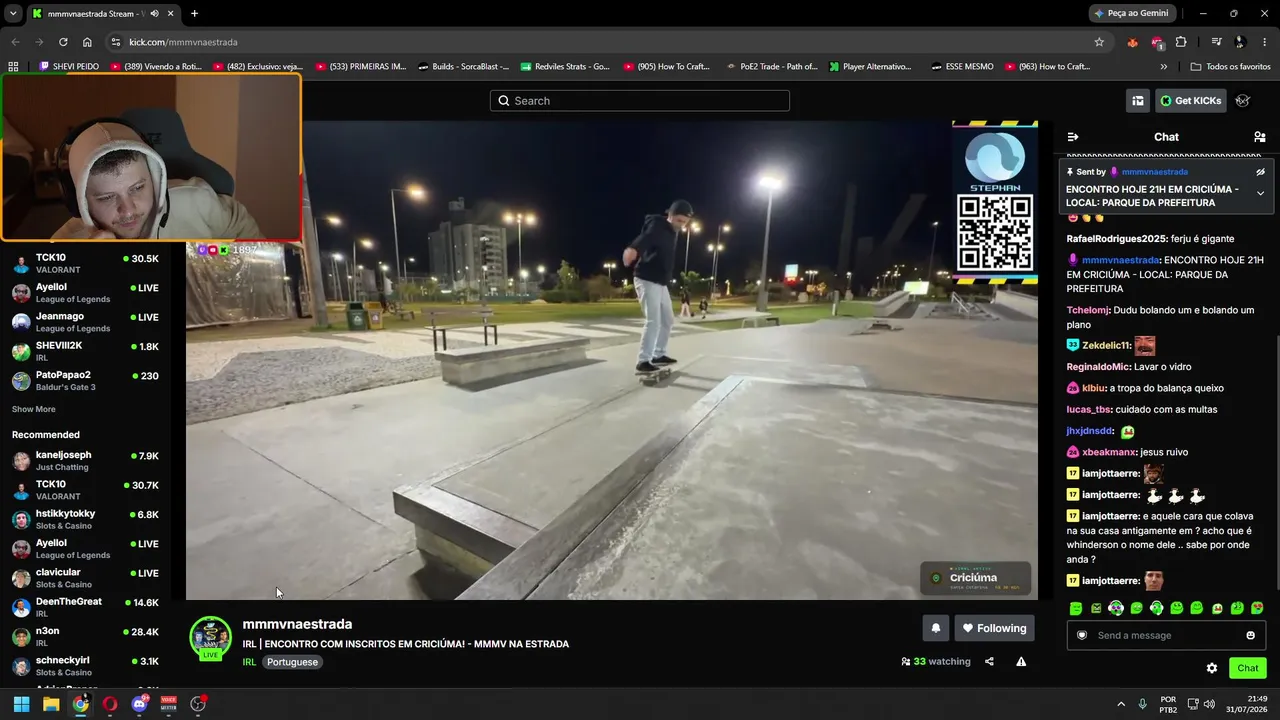Open the Todos os favoritos folder
Image resolution: width=1280 pixels, height=720 pixels.
pos(1231,67)
